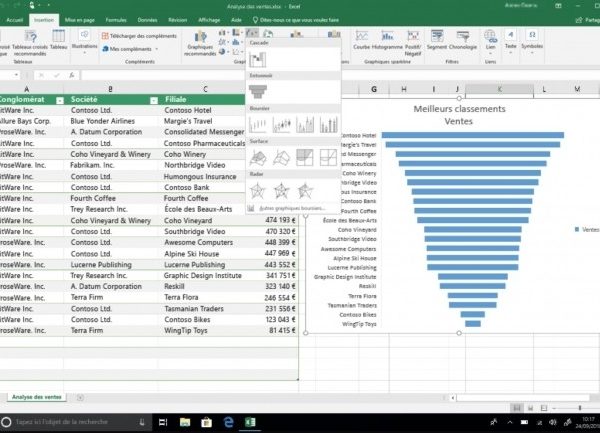The height and width of the screenshot is (433, 600).
Task: Open Graphiques recommandés
Action: (200, 43)
